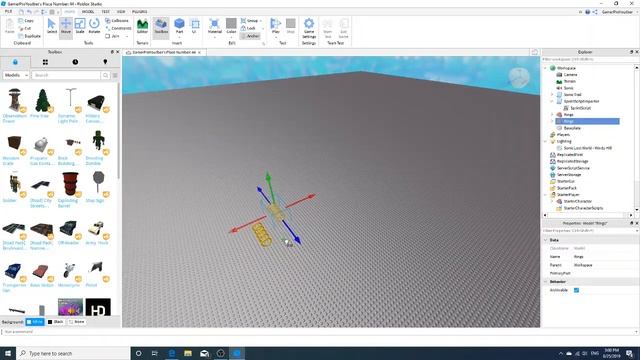Collapse the Workspace tree node

point(545,68)
